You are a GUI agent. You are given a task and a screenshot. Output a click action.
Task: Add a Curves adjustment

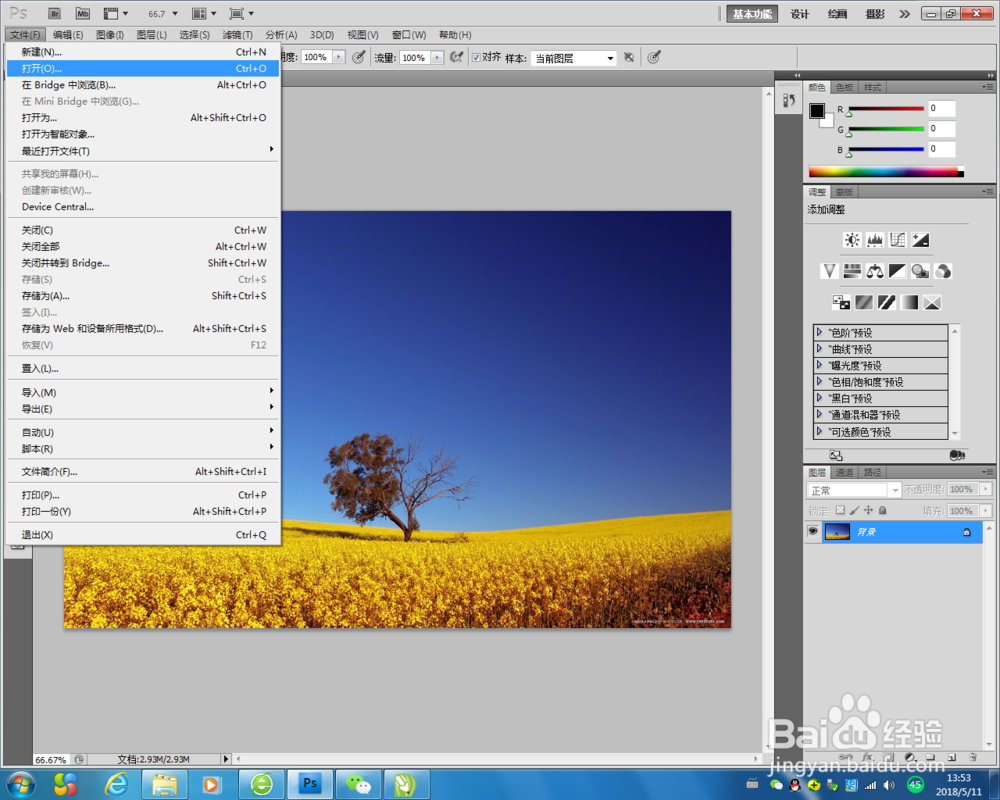(897, 240)
